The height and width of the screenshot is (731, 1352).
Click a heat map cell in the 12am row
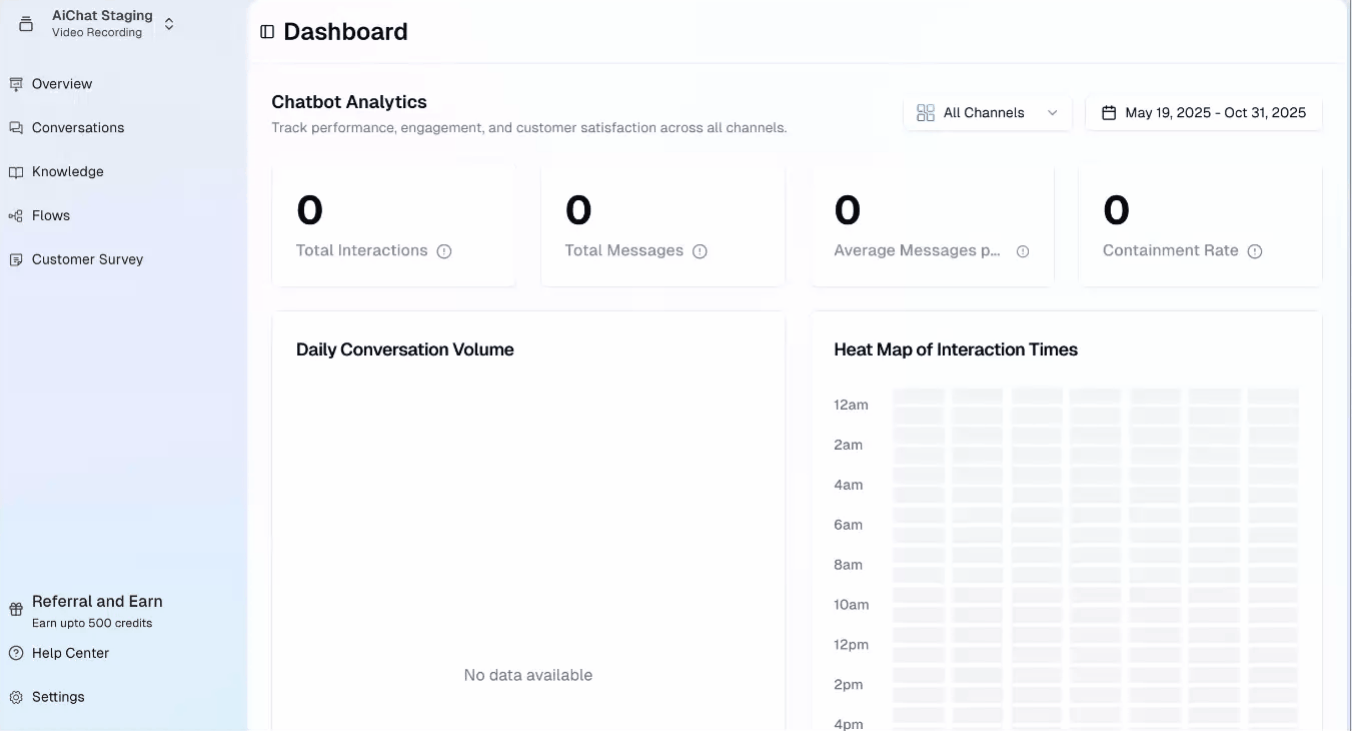917,396
